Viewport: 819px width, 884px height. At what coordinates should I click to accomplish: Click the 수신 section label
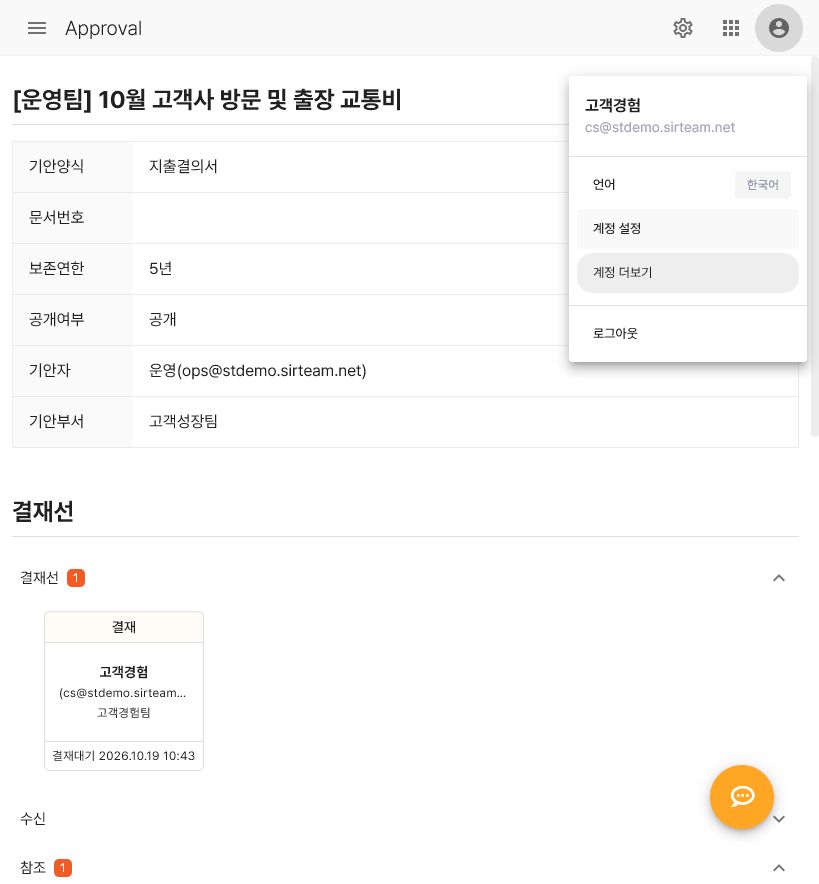(33, 819)
